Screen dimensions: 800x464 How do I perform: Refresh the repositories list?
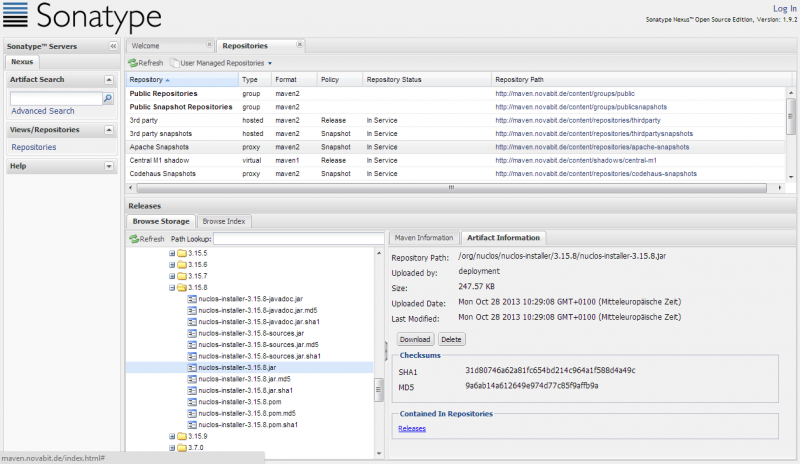(146, 63)
